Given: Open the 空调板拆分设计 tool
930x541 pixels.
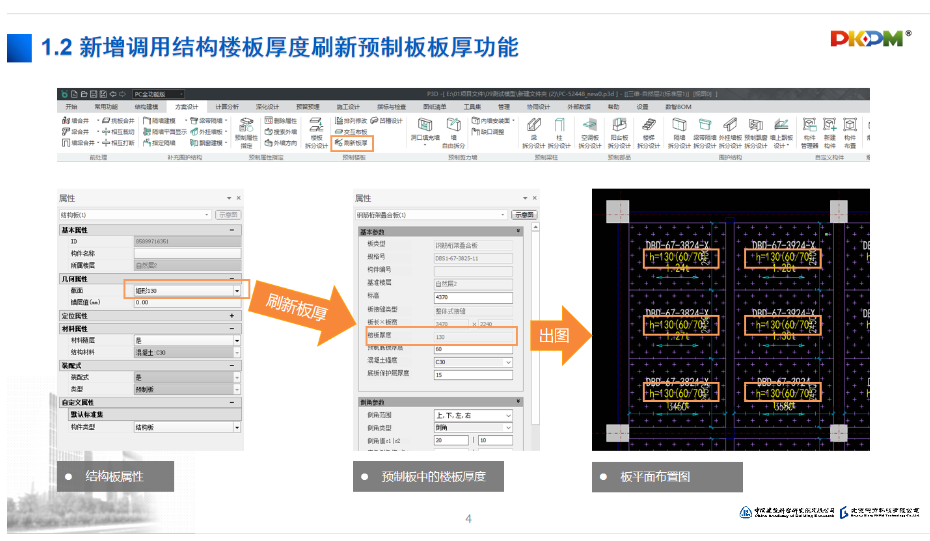Looking at the screenshot, I should point(590,133).
